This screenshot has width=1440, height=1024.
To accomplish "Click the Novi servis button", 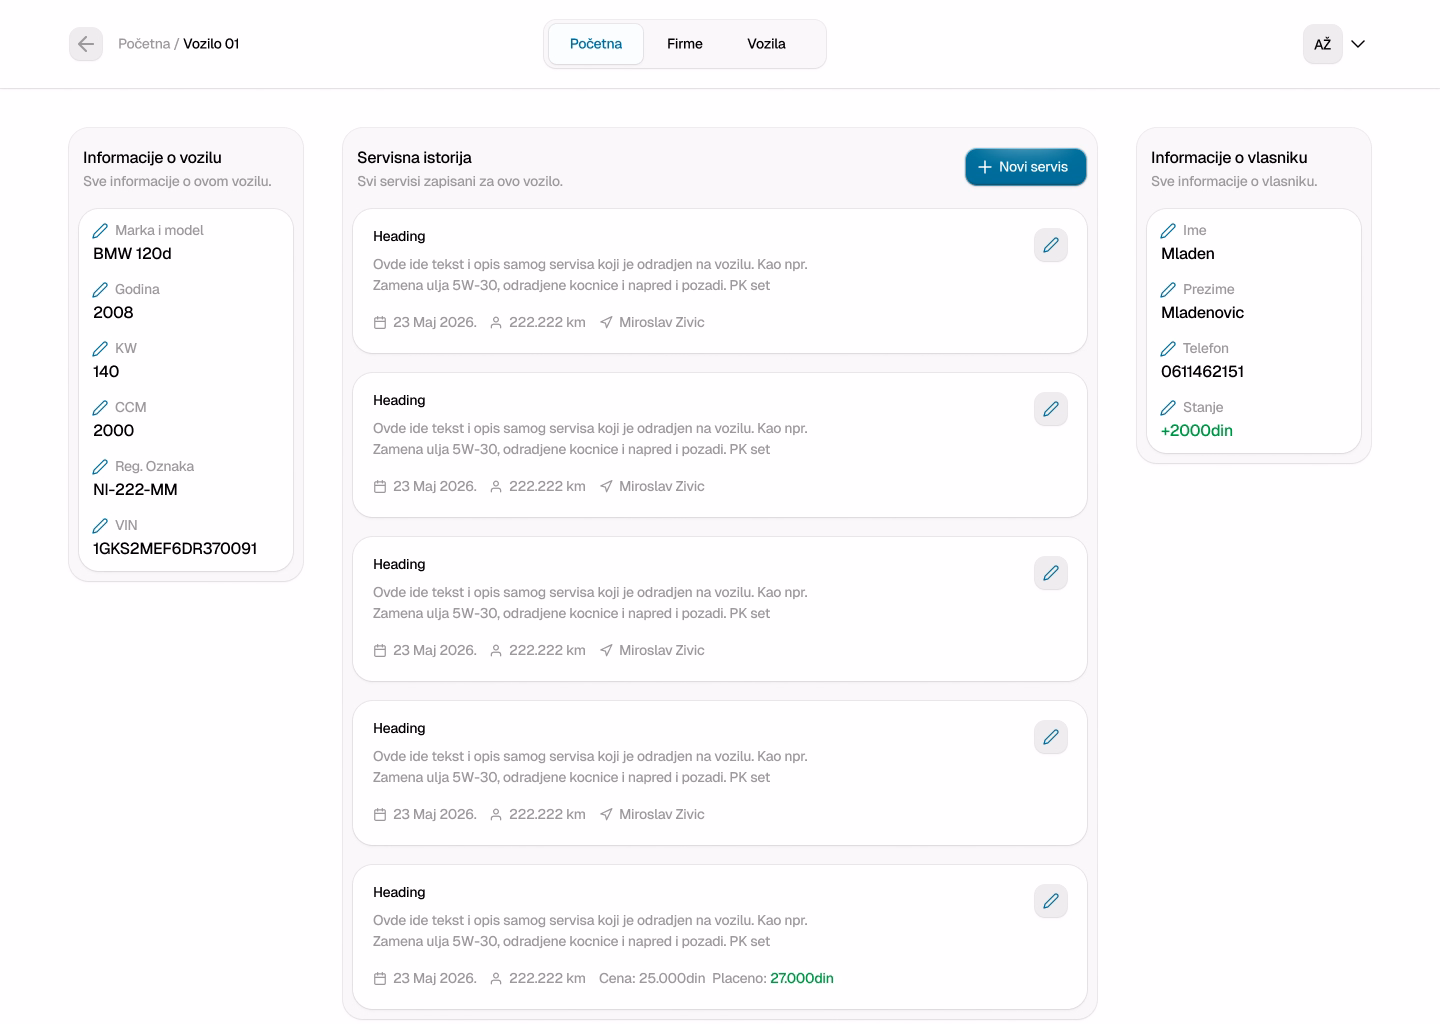I will point(1026,167).
